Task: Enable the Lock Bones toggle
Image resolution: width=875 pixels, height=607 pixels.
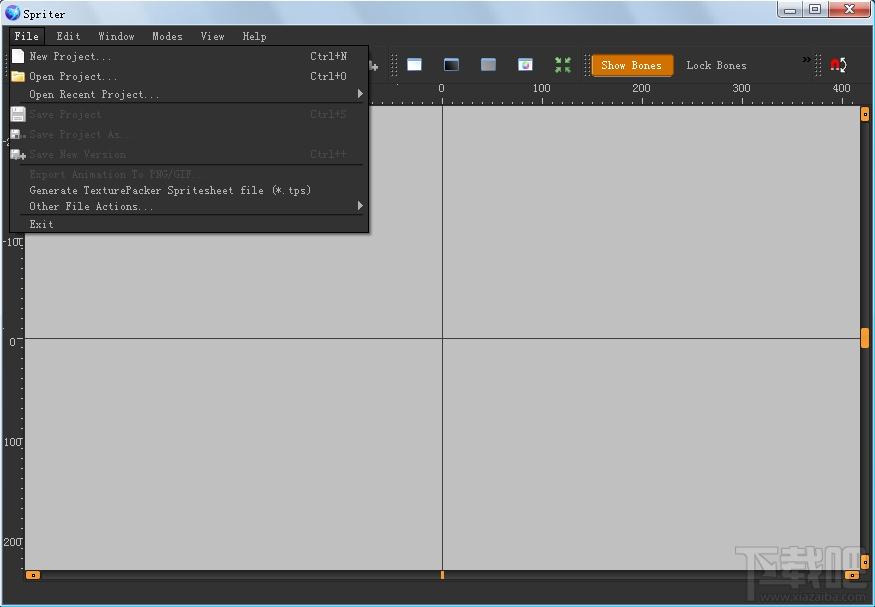Action: tap(716, 66)
